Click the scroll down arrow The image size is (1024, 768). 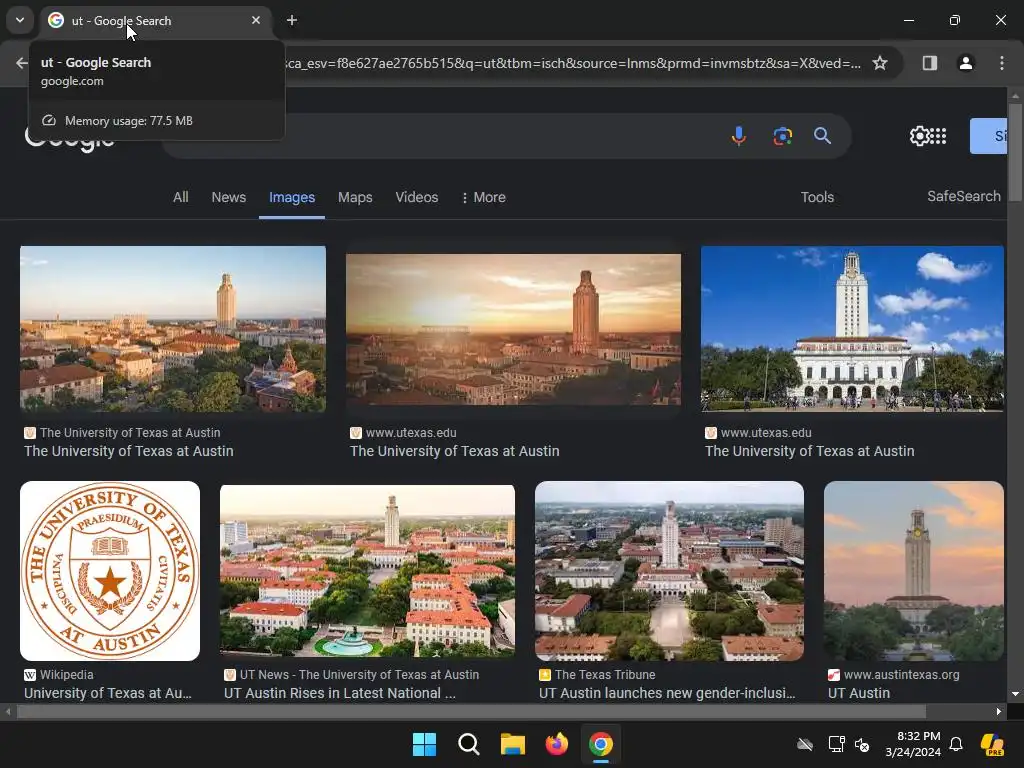[1015, 694]
